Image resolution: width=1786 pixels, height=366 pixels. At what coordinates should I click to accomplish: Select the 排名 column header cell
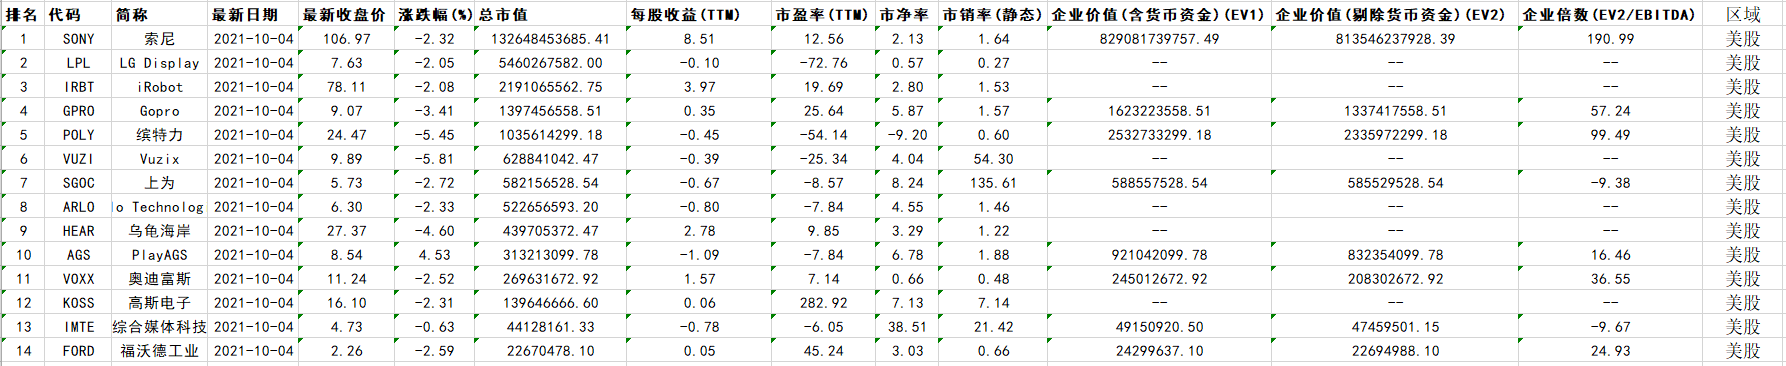click(23, 15)
